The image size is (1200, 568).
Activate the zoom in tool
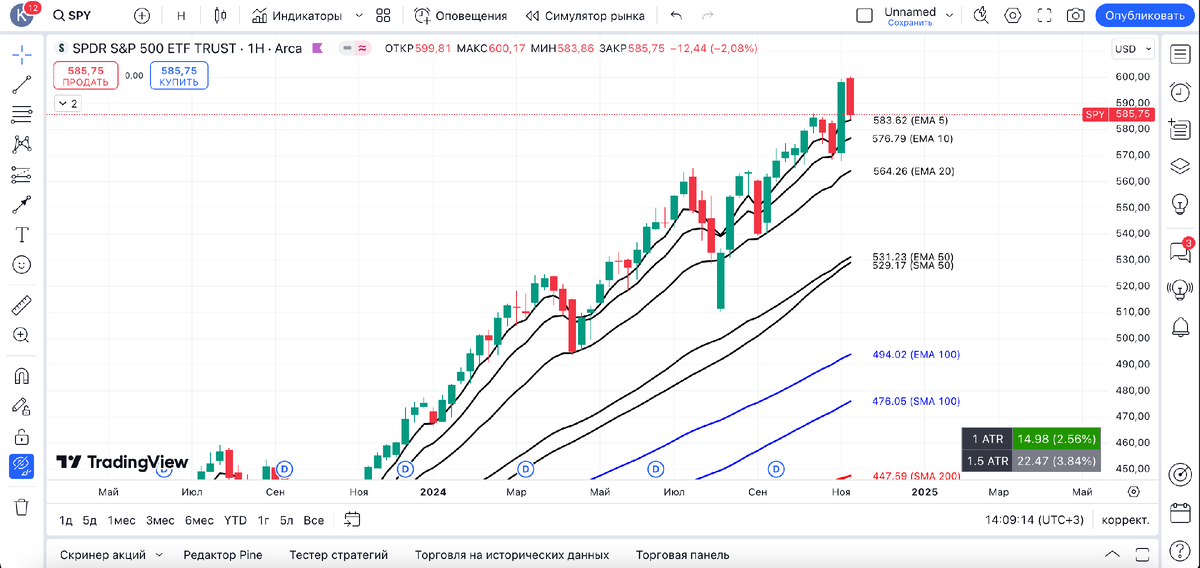[21, 335]
